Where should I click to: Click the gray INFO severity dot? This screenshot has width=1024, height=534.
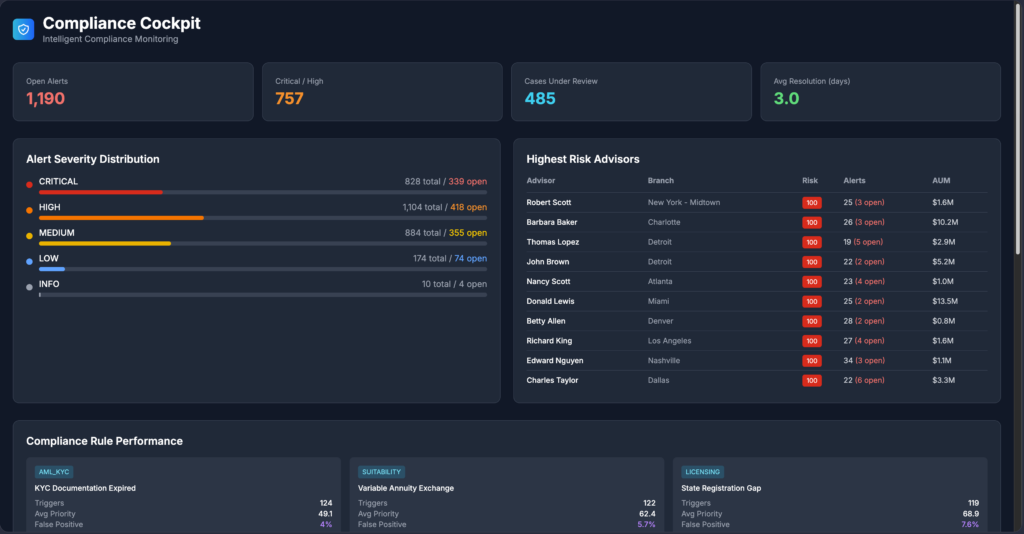(29, 287)
